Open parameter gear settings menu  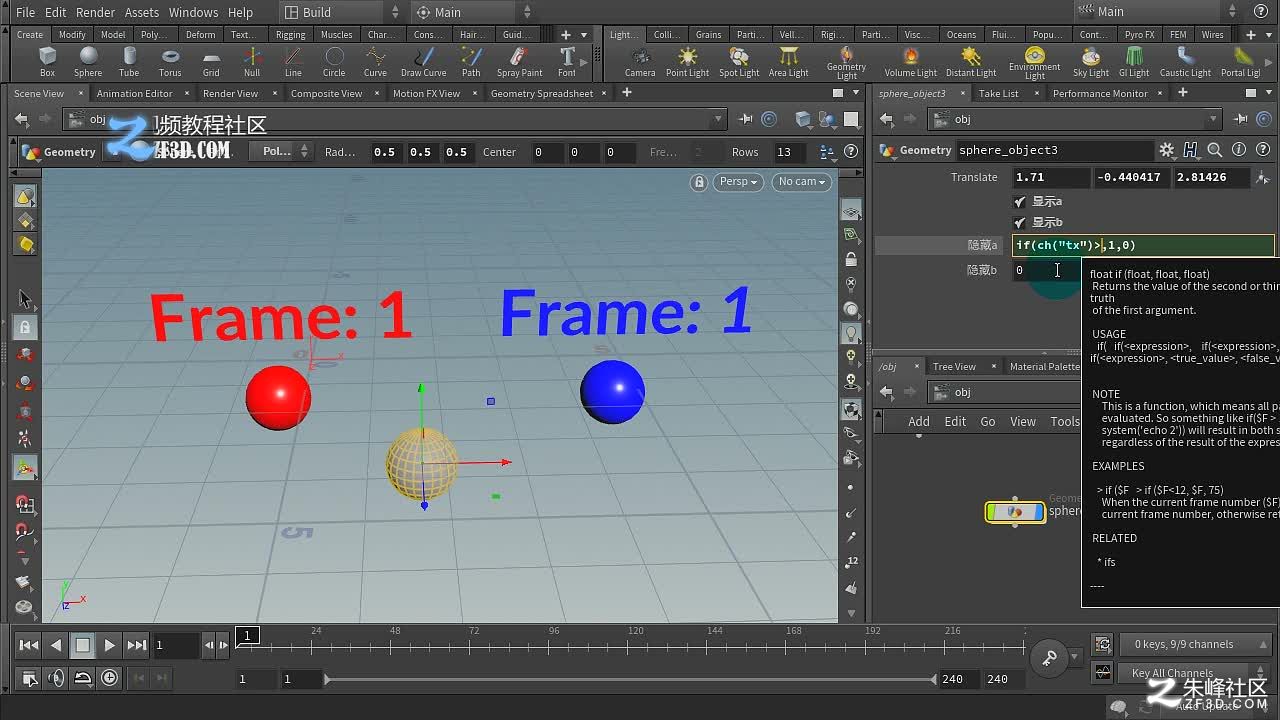coord(1166,150)
